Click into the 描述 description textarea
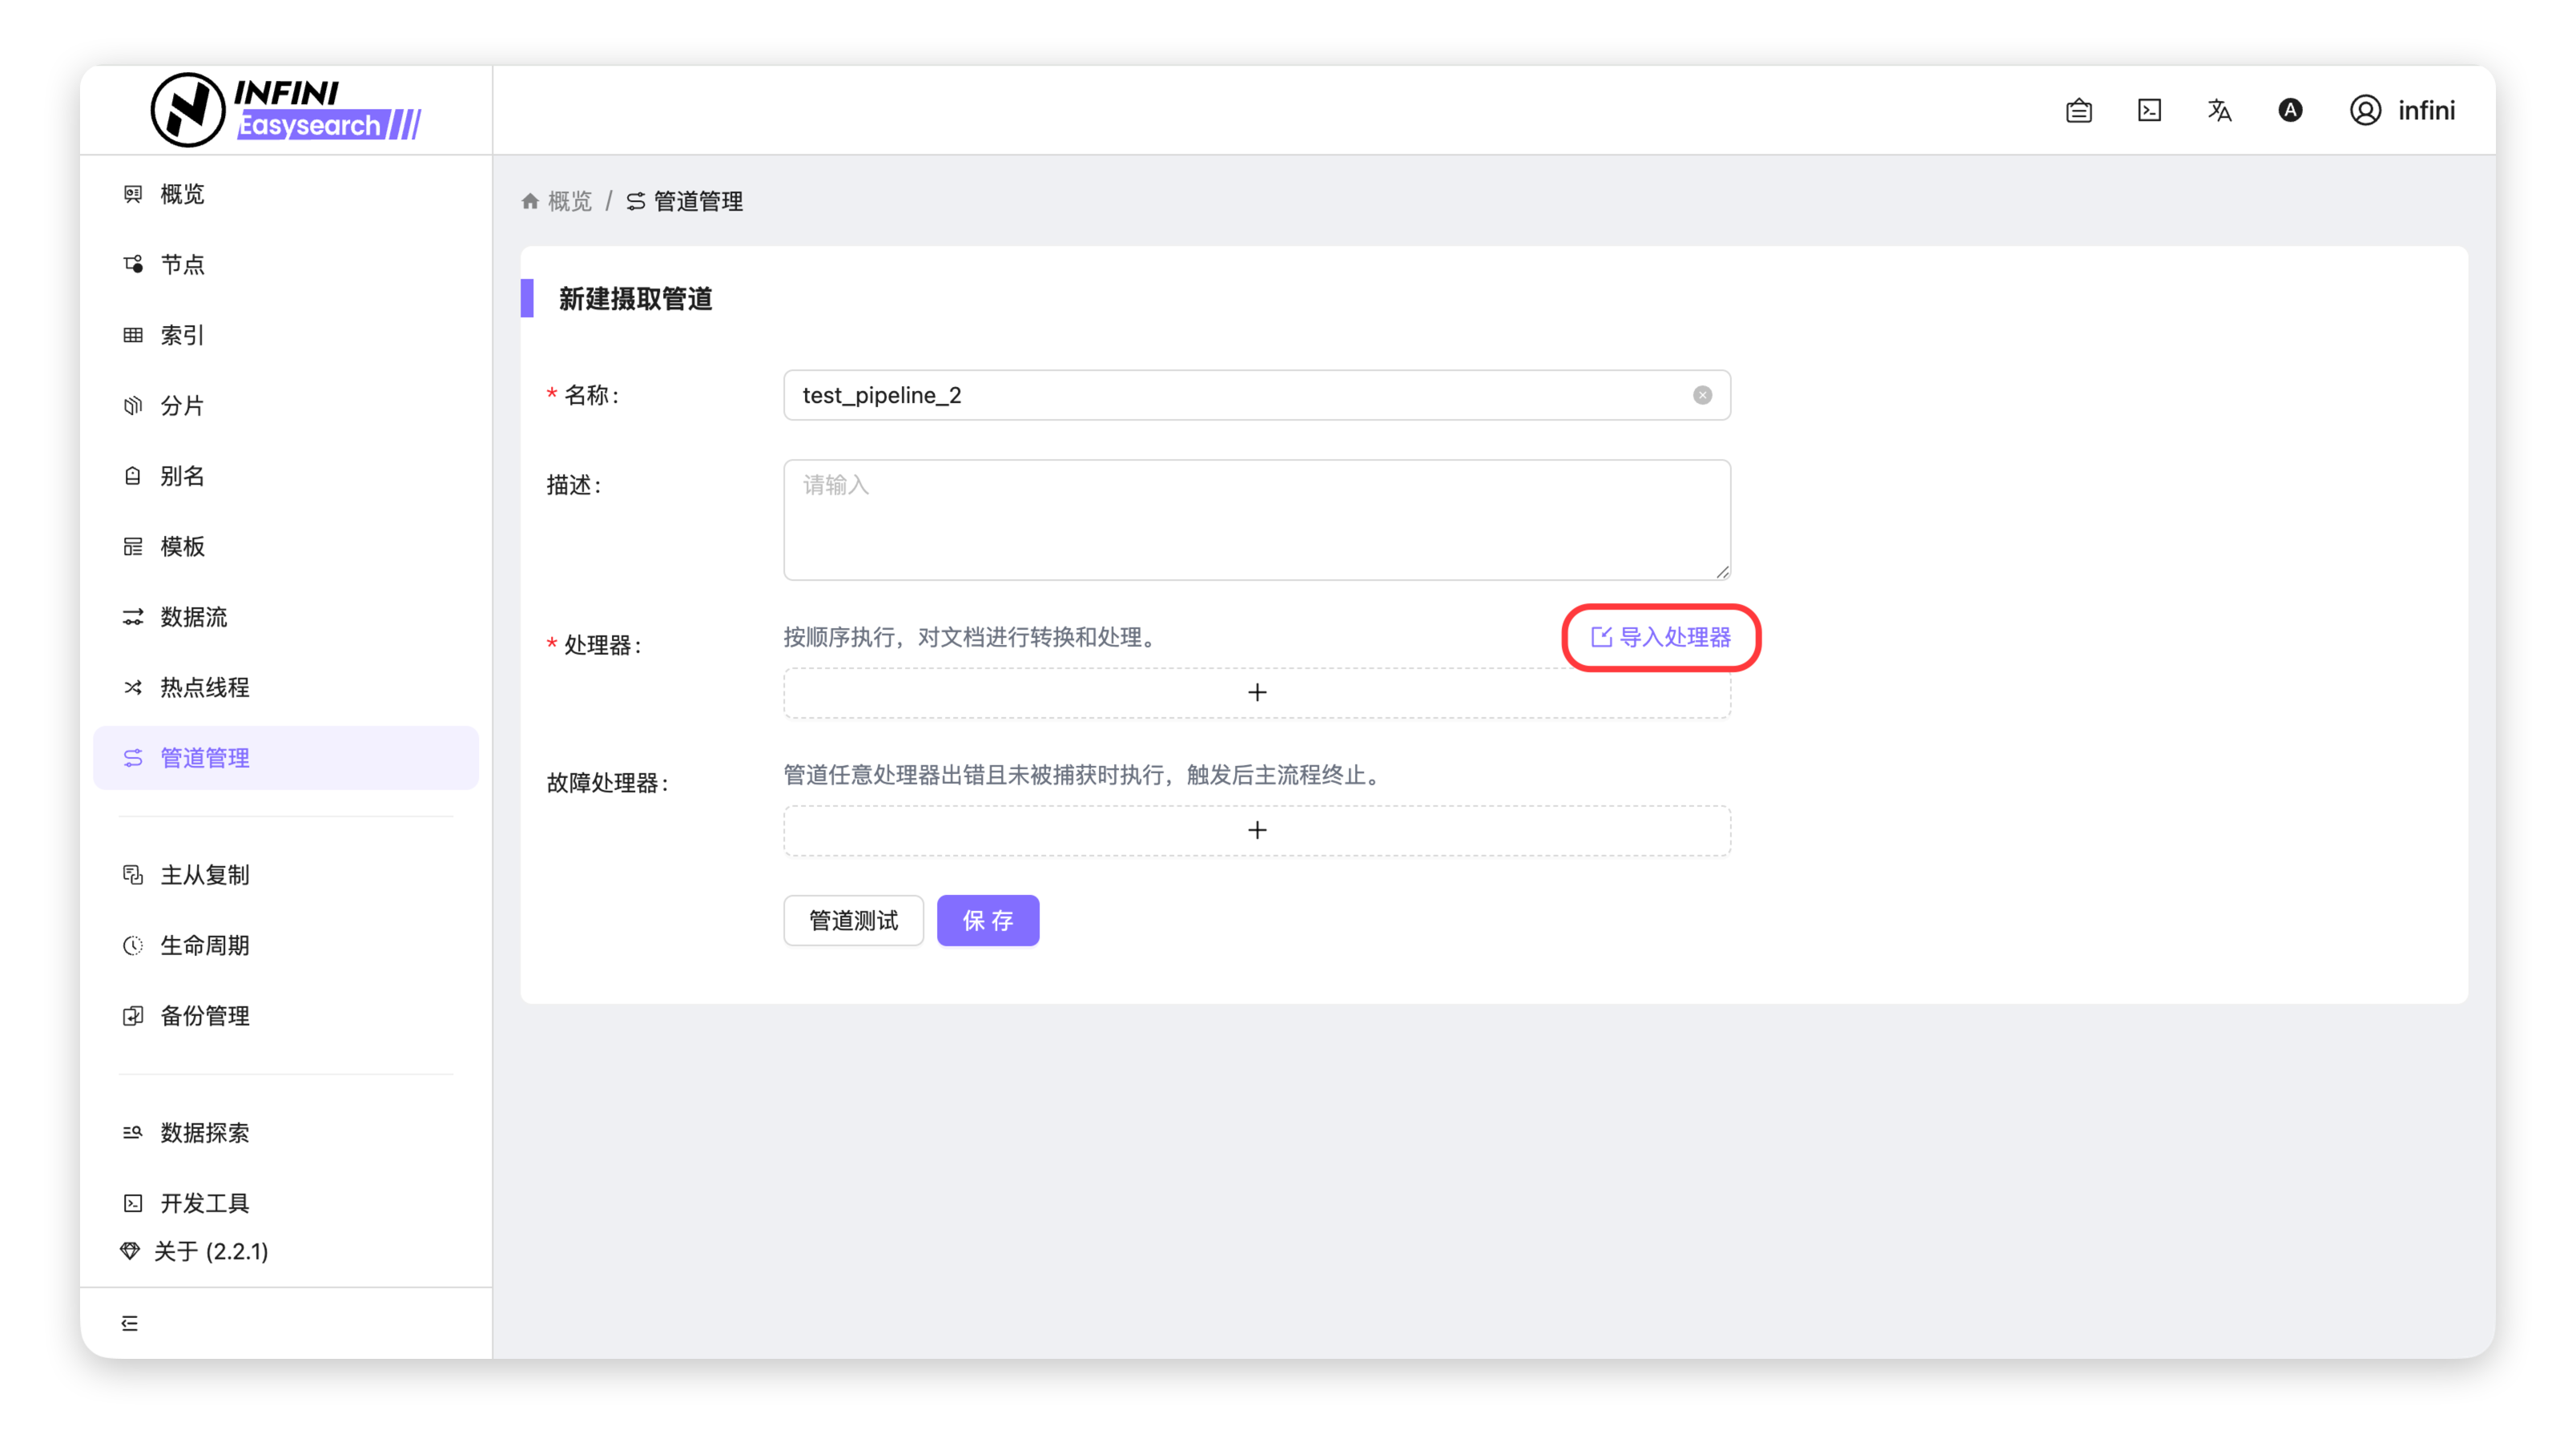 tap(1257, 520)
